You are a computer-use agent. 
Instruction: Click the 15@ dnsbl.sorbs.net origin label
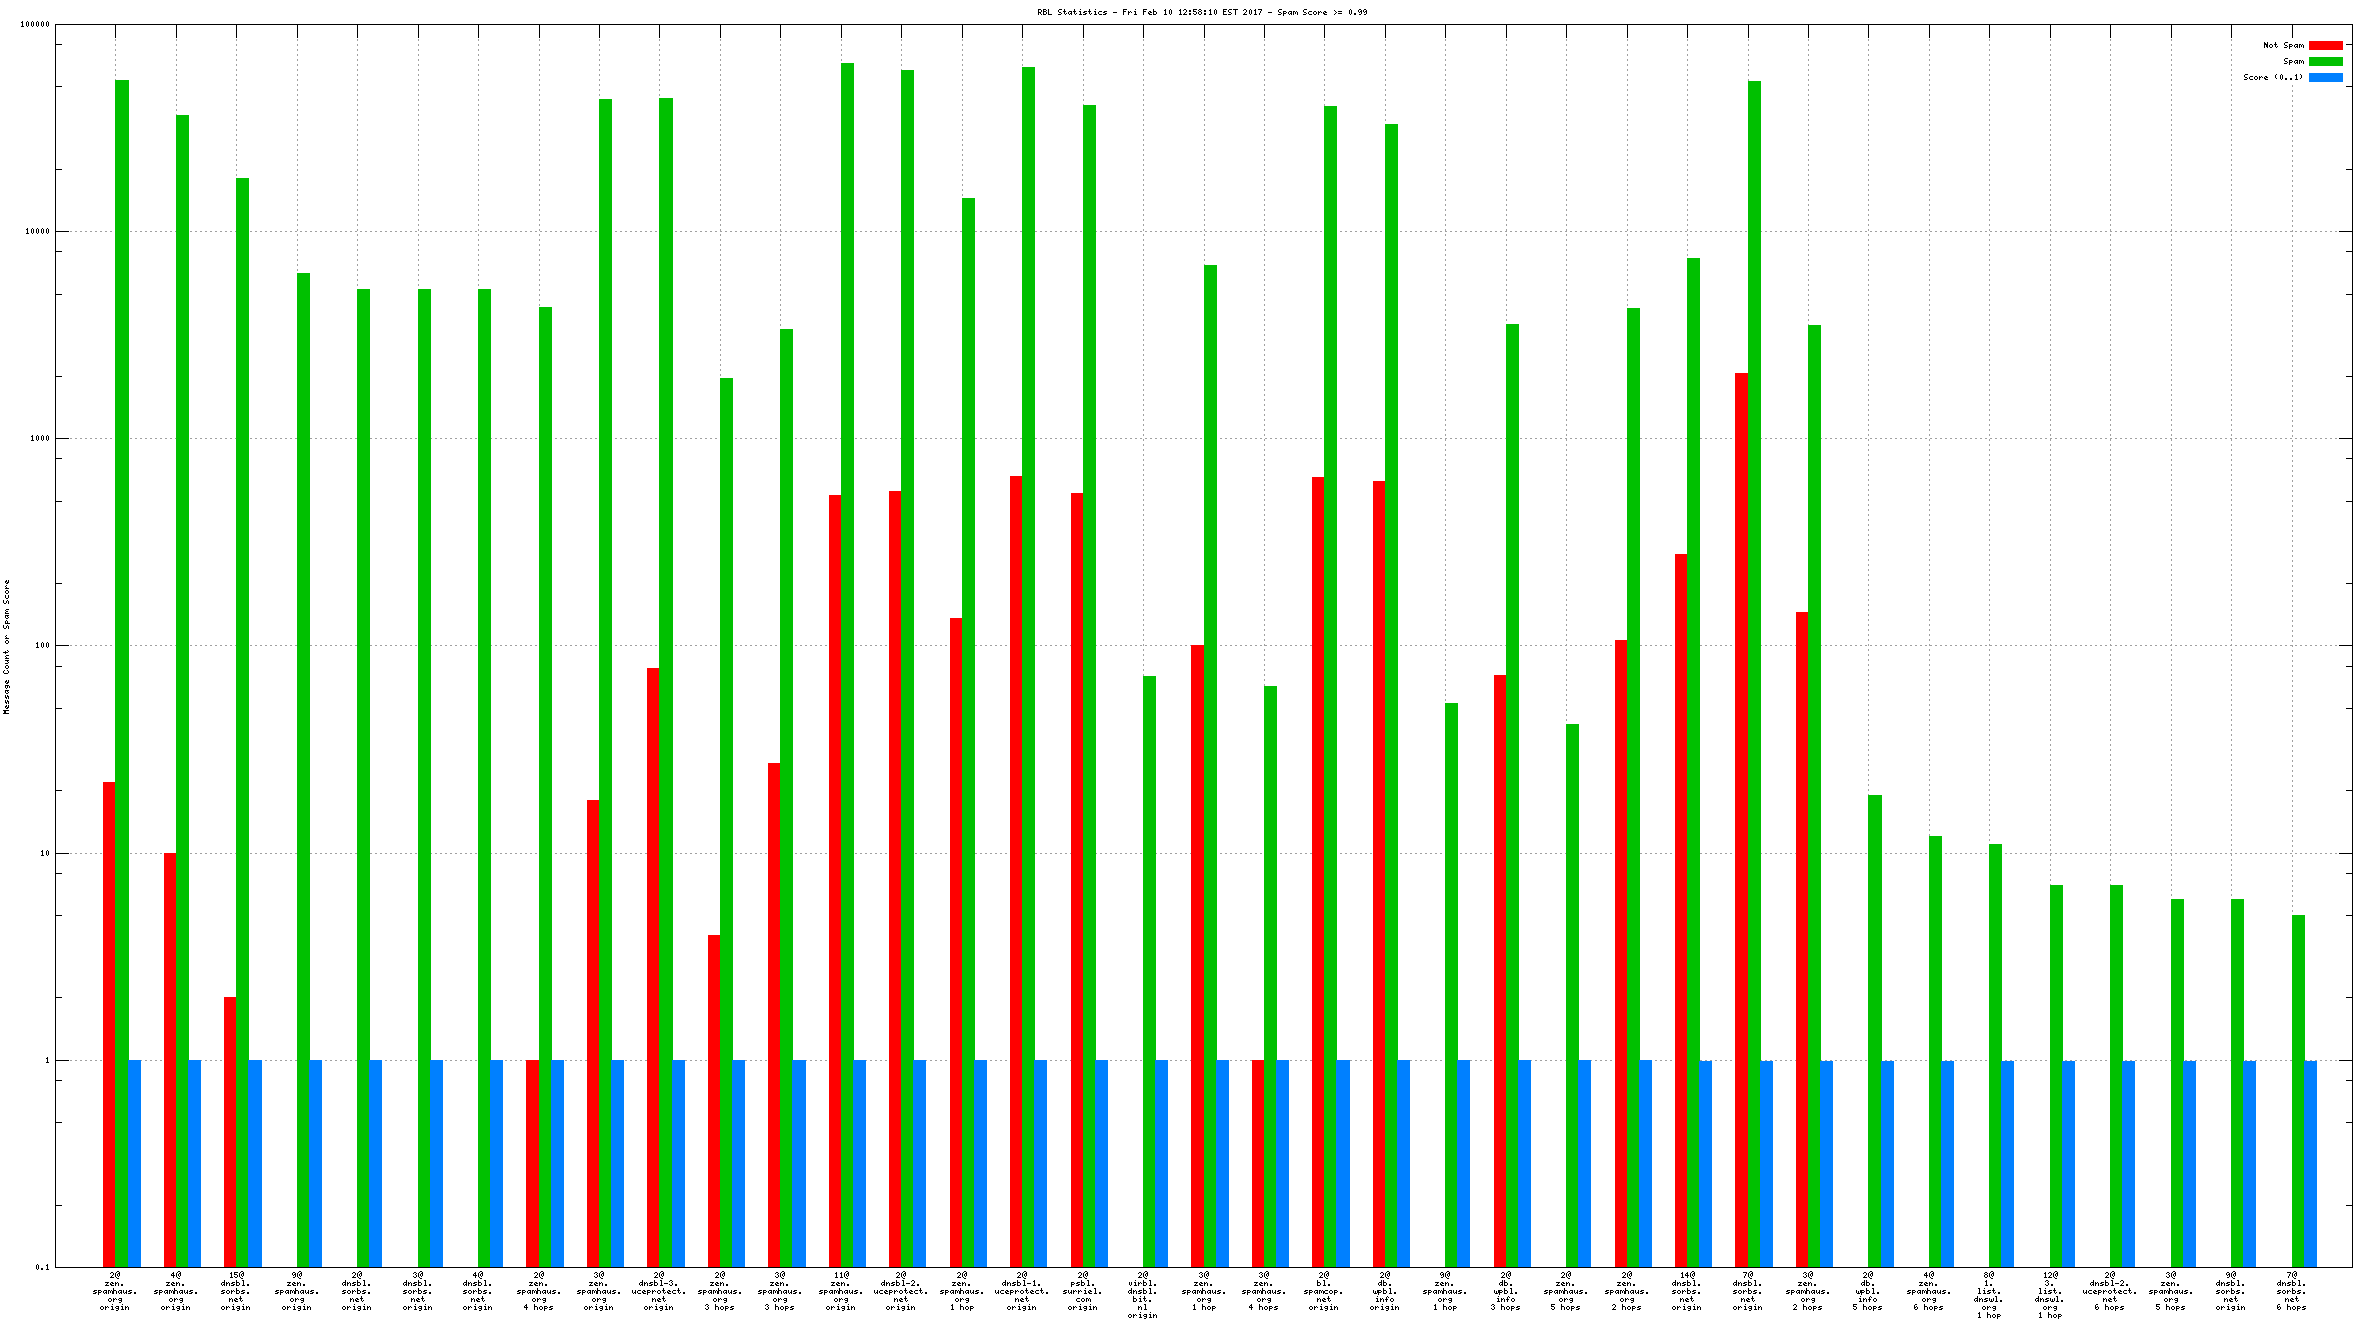click(x=236, y=1291)
